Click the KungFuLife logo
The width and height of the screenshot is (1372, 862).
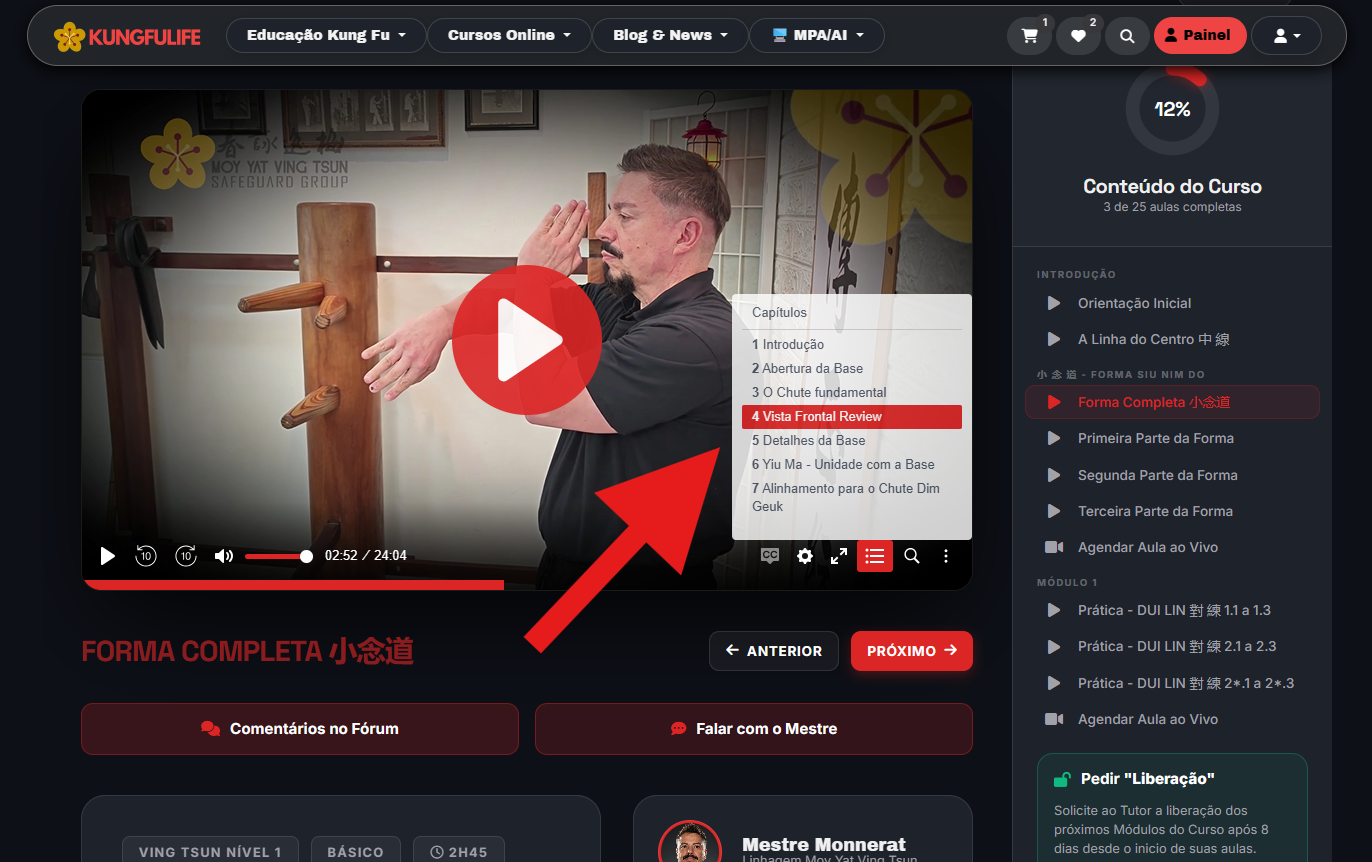(x=127, y=37)
